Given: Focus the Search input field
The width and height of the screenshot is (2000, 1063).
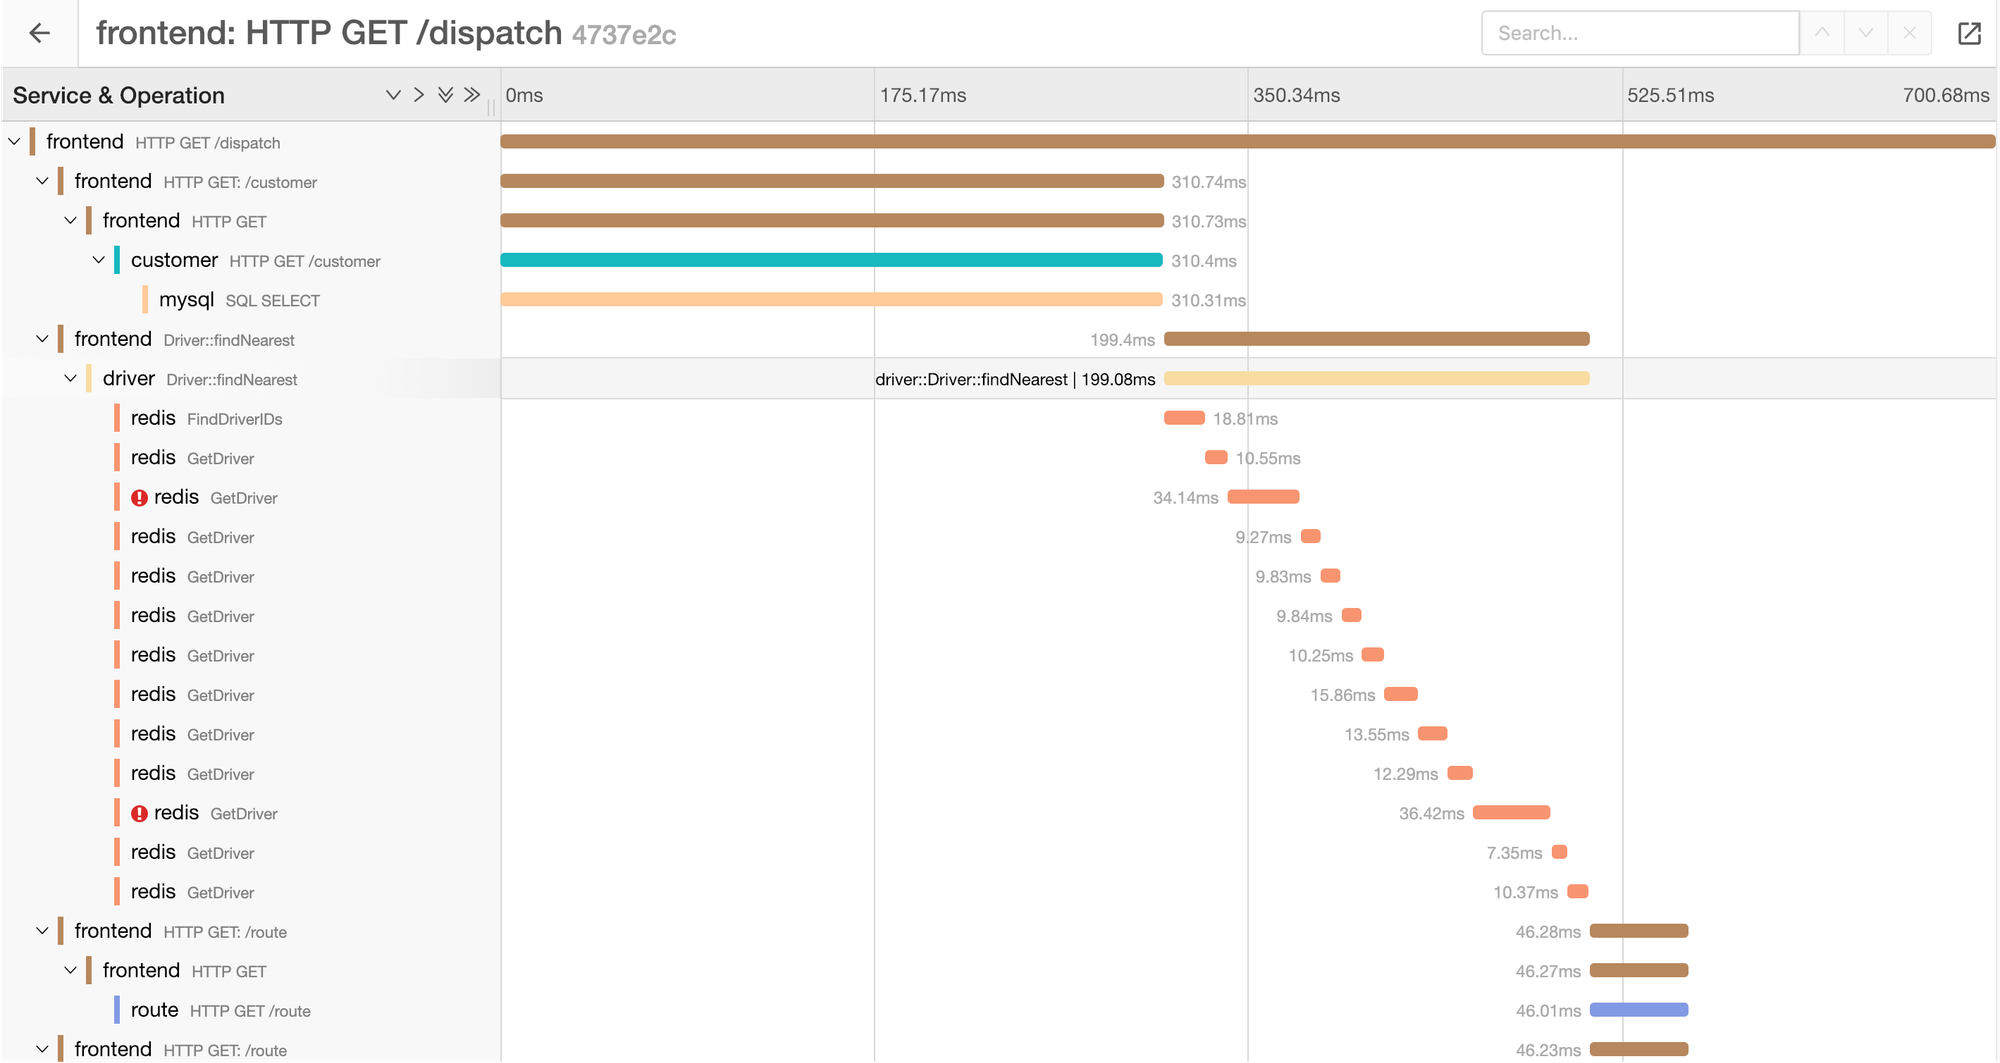Looking at the screenshot, I should [1640, 33].
